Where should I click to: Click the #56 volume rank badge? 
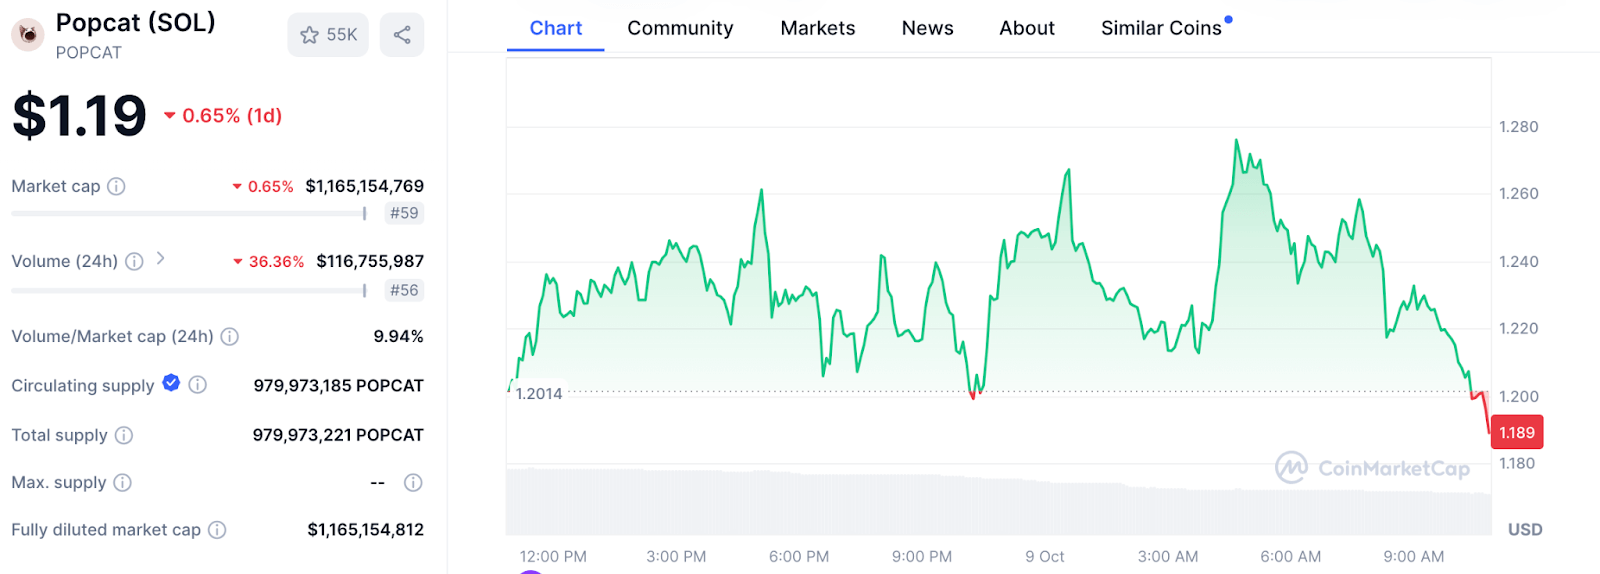click(405, 290)
